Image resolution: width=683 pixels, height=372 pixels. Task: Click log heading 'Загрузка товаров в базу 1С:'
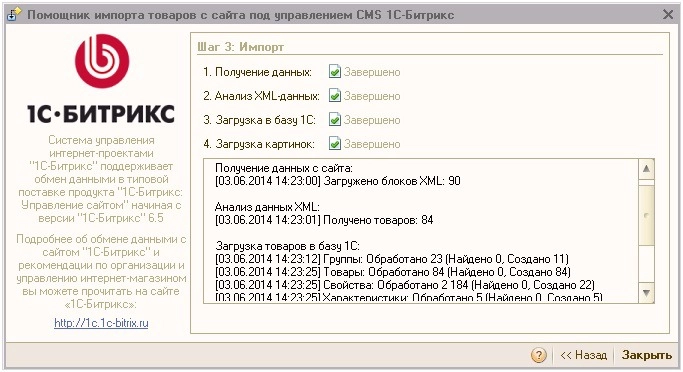pyautogui.click(x=287, y=246)
